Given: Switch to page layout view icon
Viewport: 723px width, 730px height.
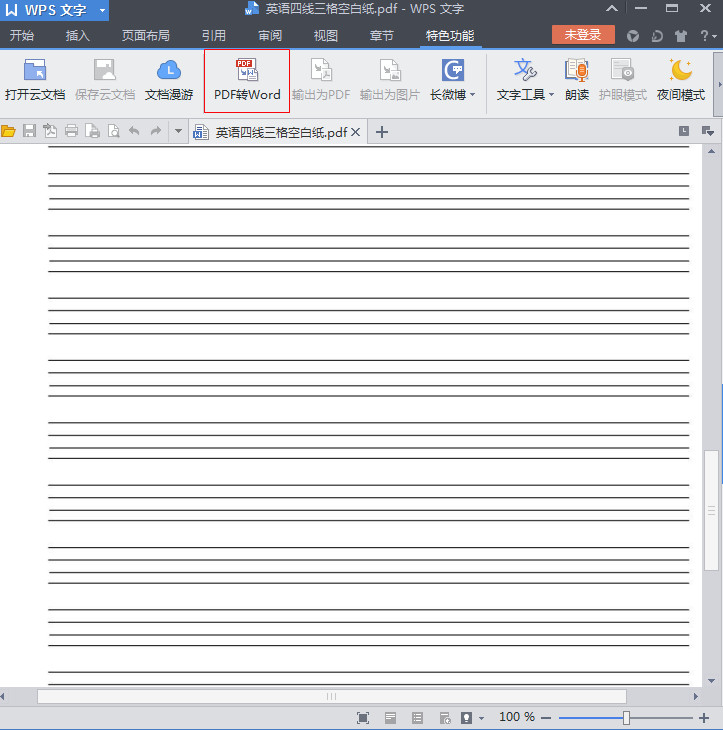Looking at the screenshot, I should click(390, 718).
